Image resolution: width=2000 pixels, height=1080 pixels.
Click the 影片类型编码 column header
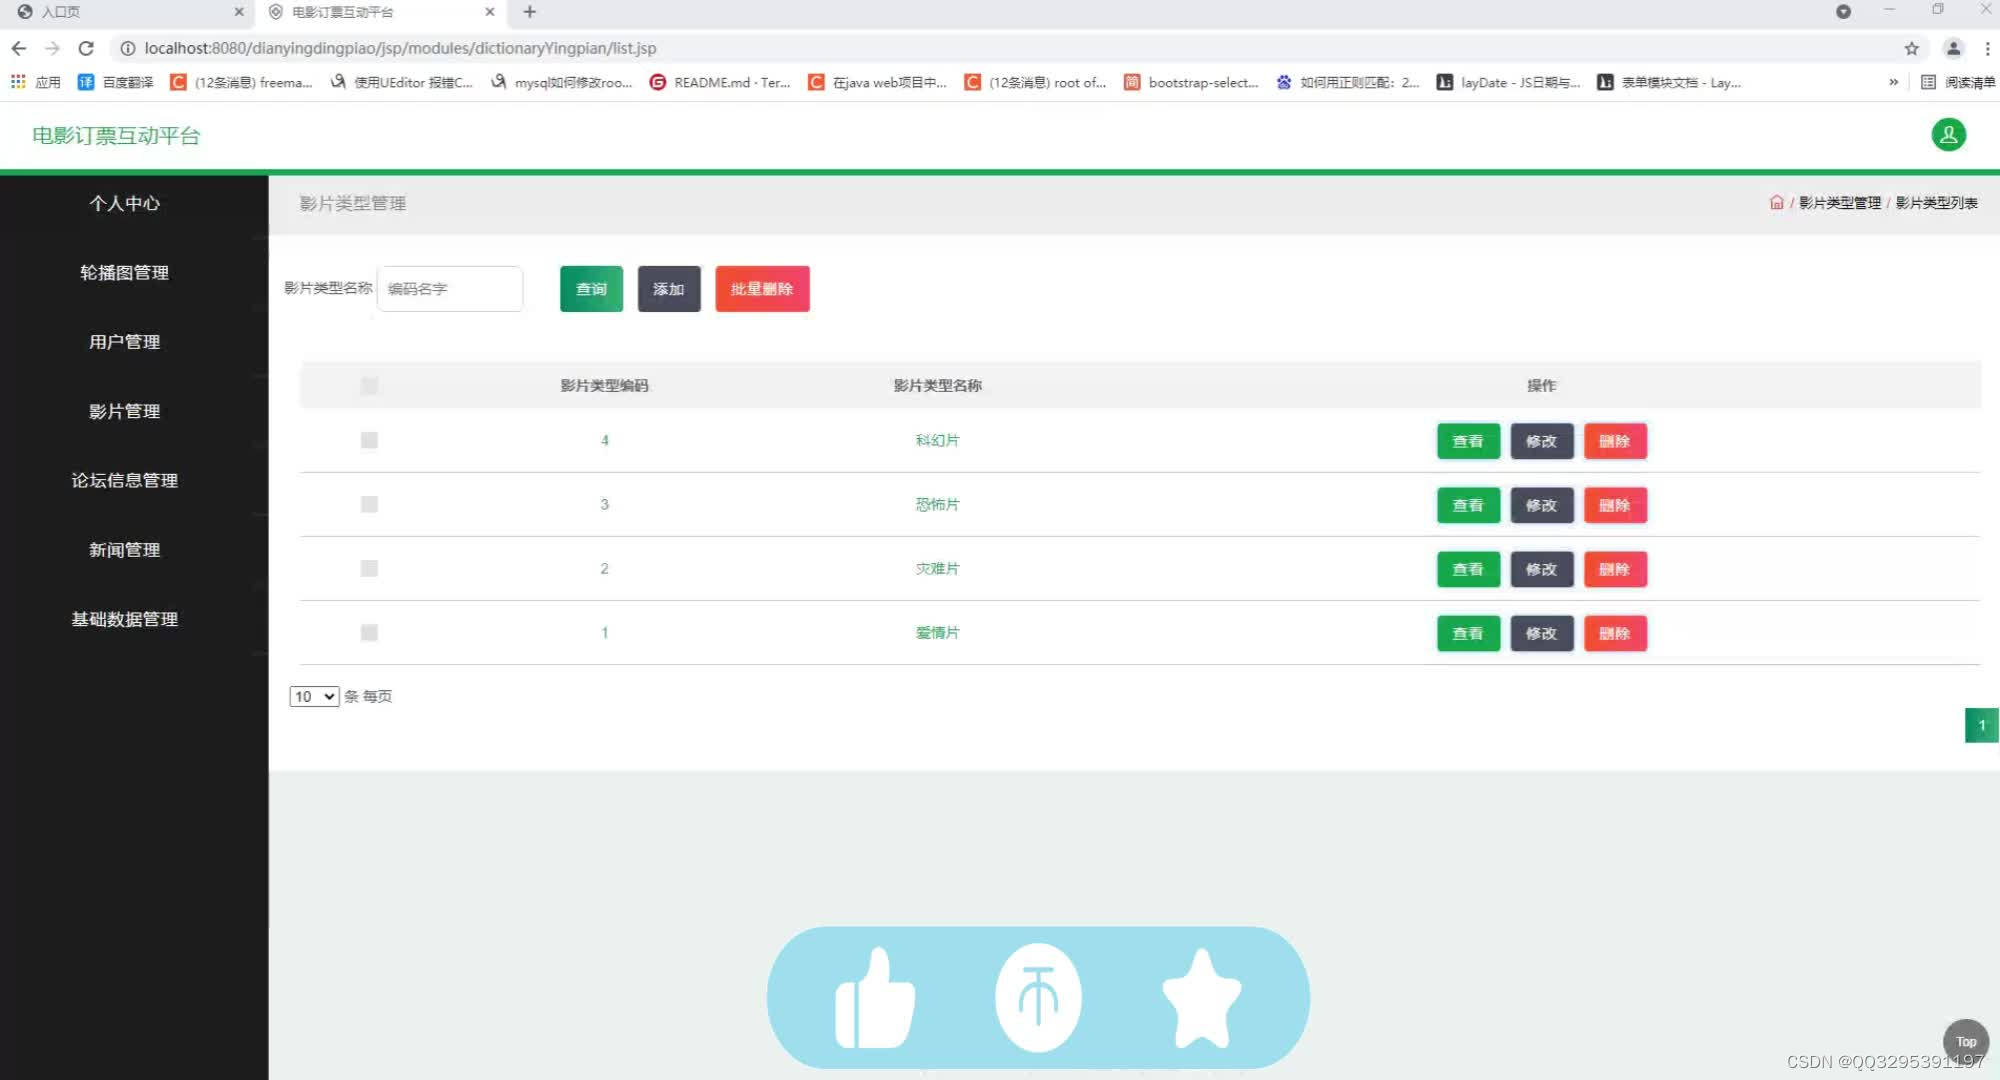click(x=604, y=386)
